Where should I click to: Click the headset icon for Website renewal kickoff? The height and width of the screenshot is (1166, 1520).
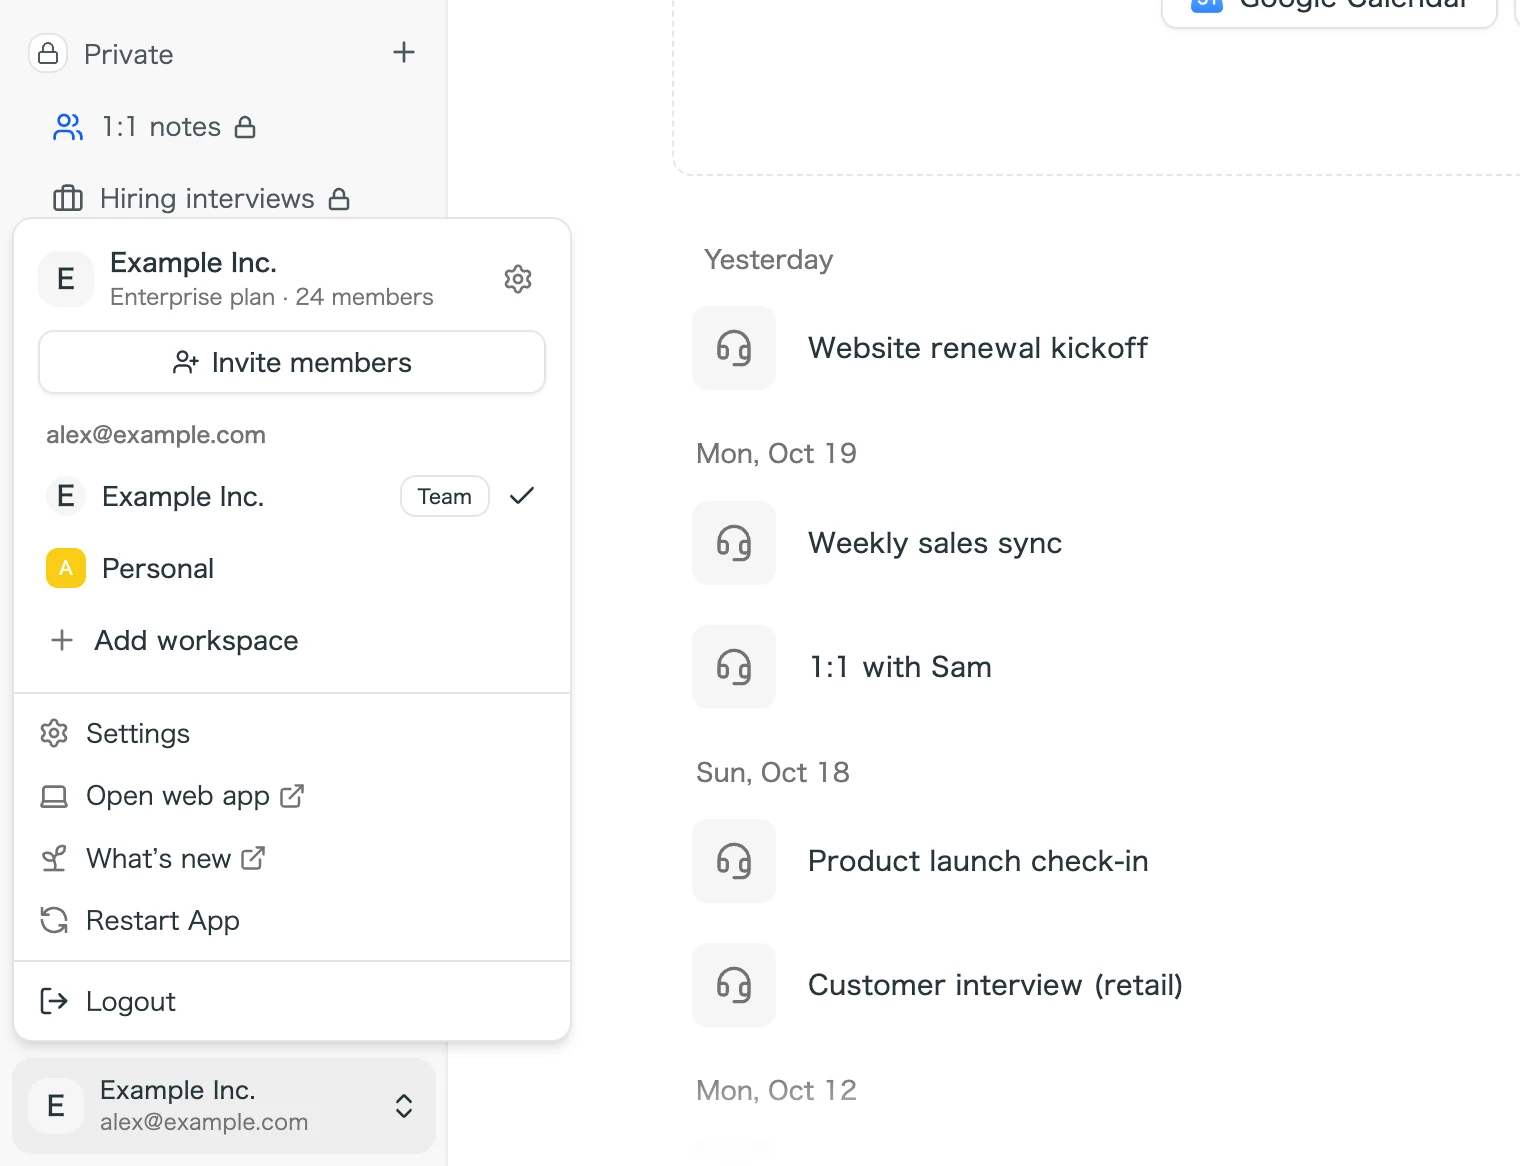734,348
